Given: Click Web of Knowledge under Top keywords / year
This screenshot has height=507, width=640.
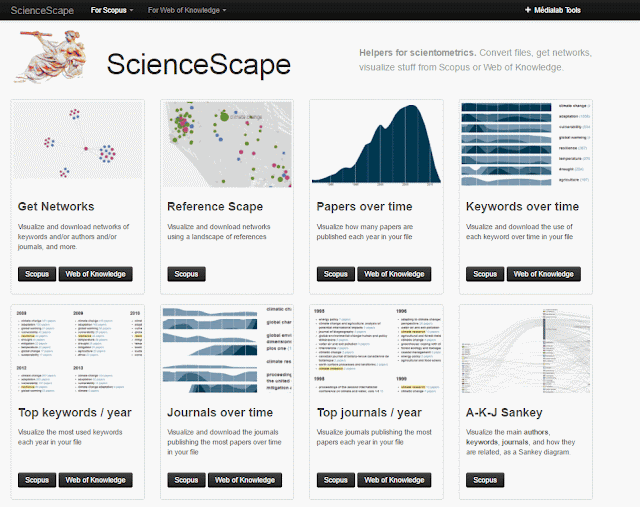Looking at the screenshot, I should point(96,480).
